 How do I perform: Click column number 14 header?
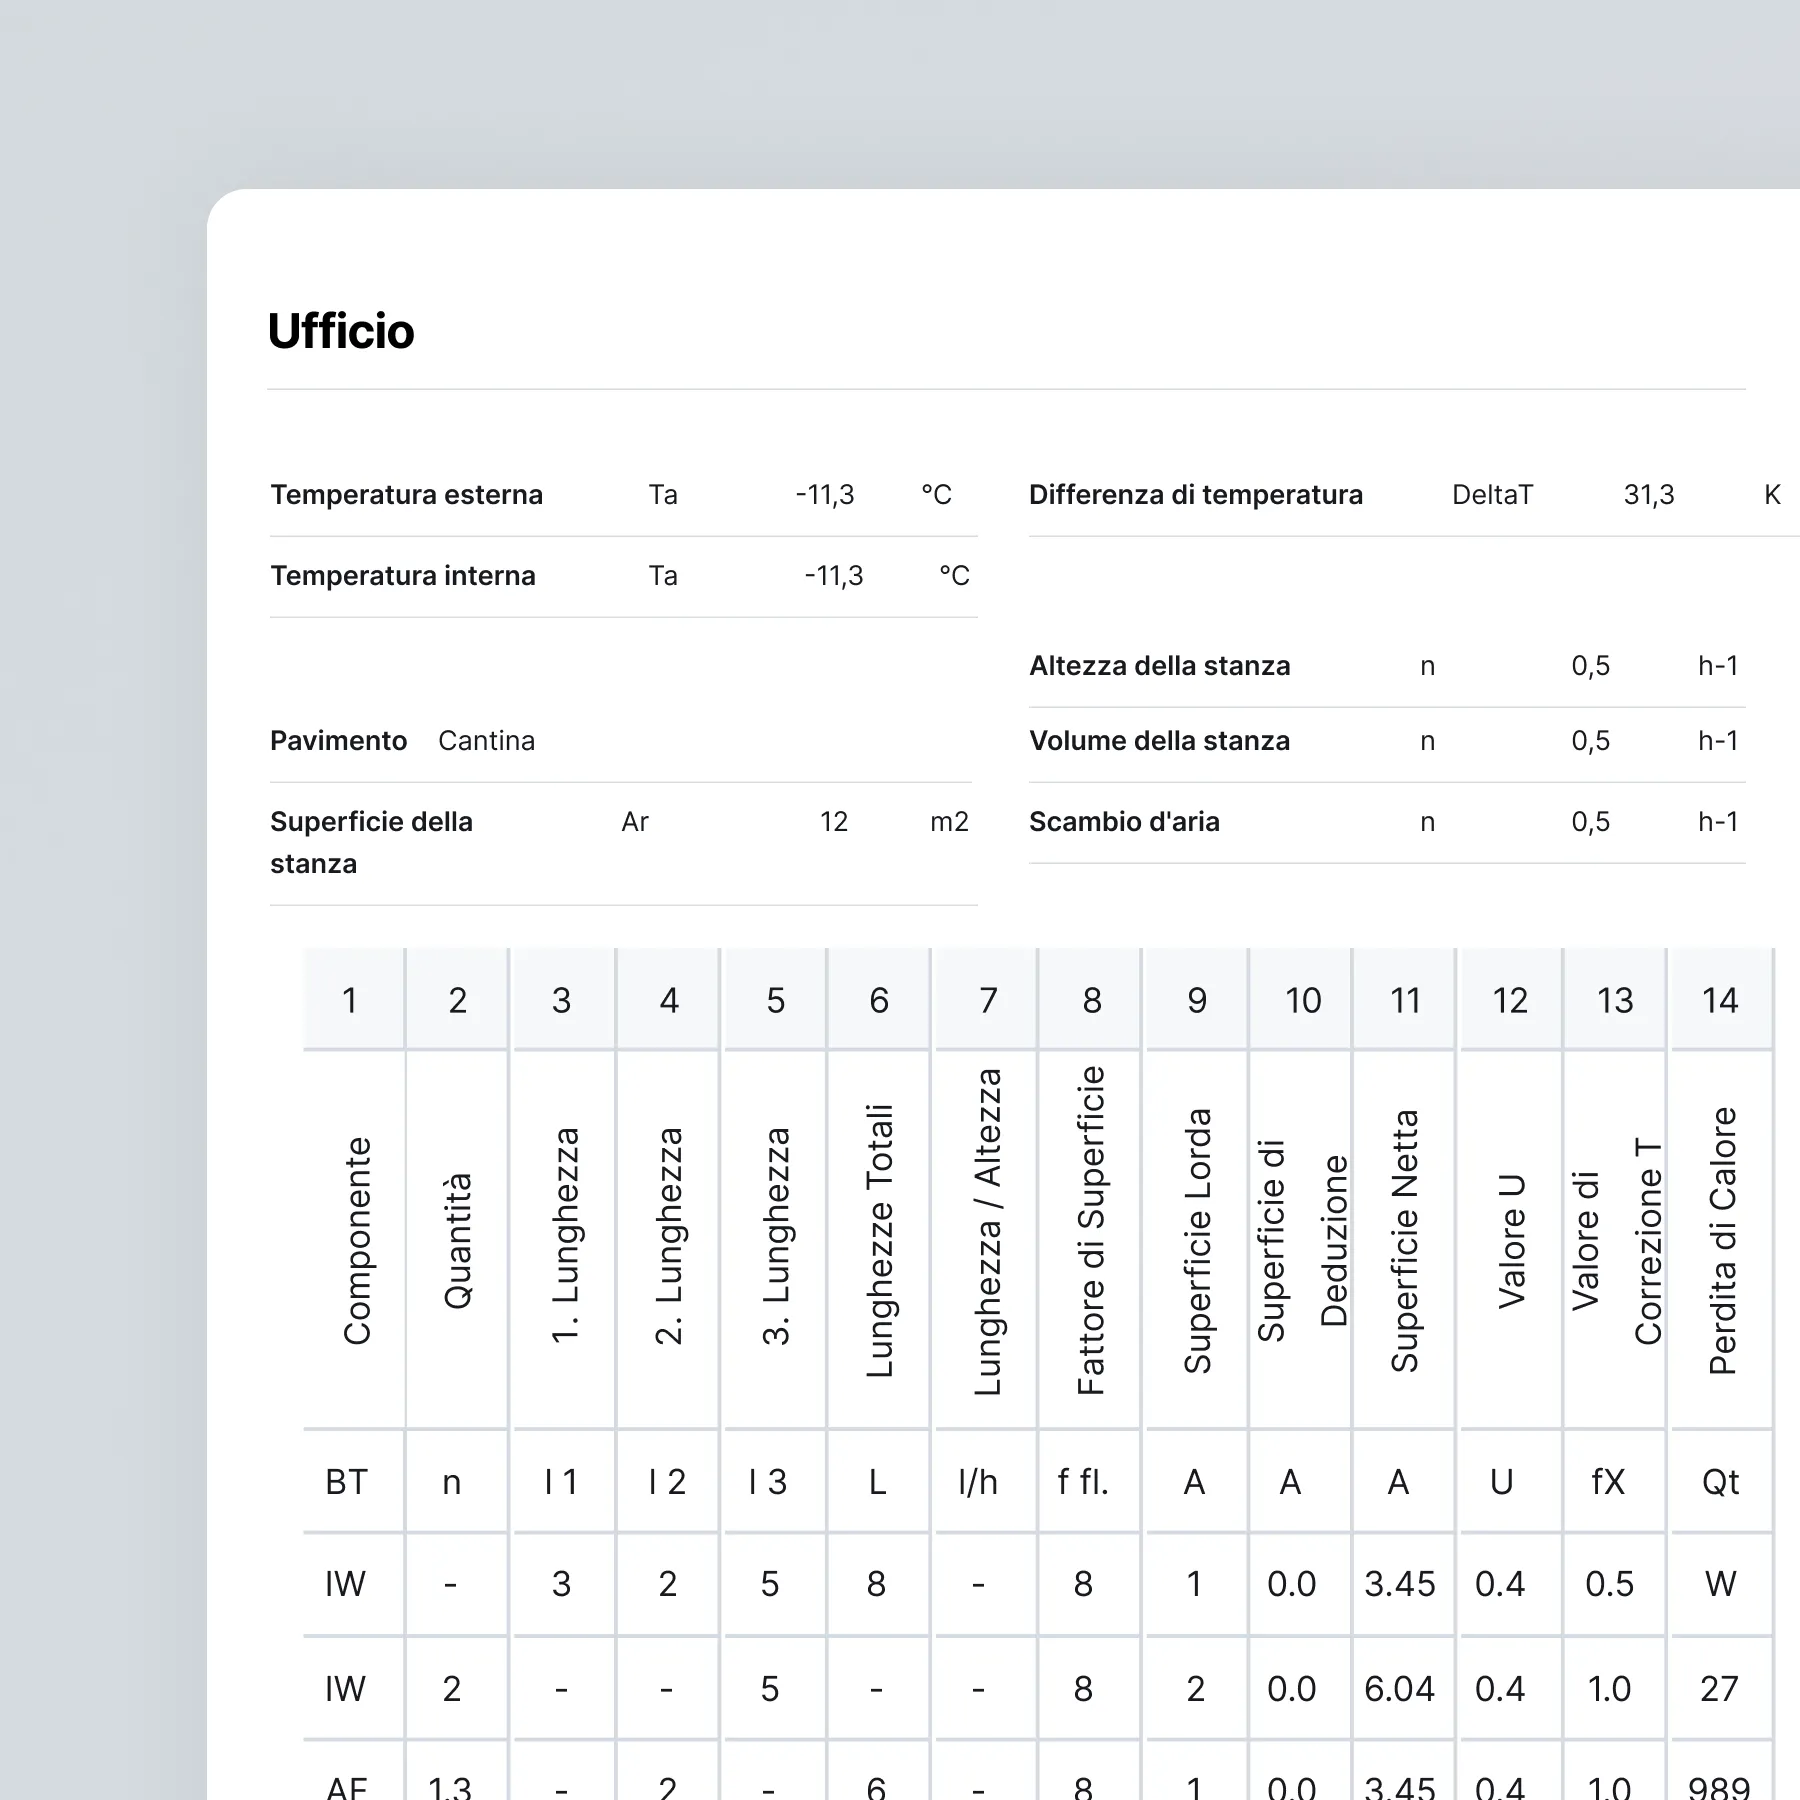1720,1000
